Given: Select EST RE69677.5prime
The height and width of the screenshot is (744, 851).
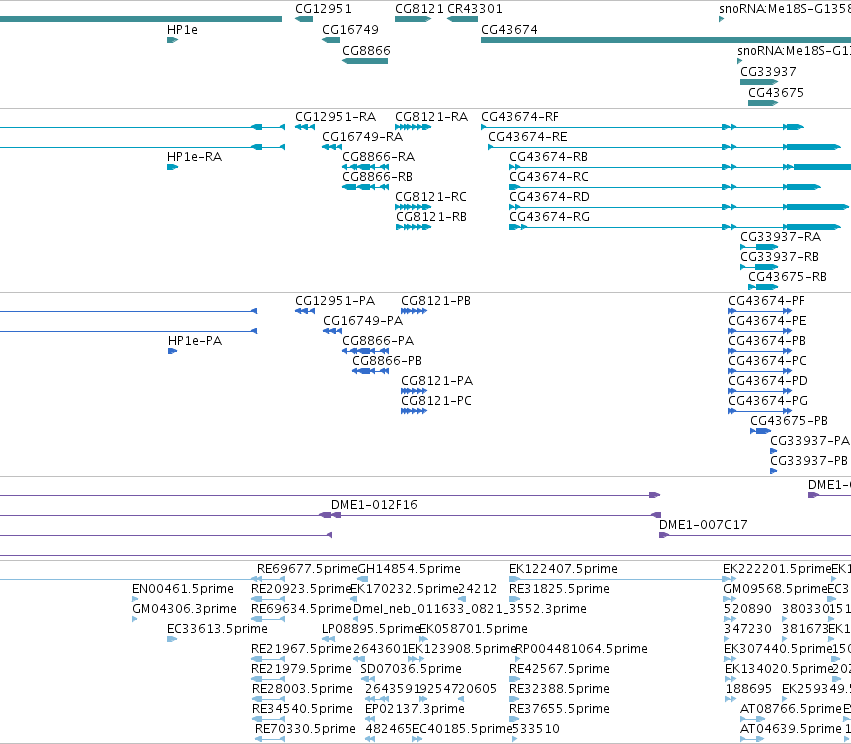Looking at the screenshot, I should 307,569.
